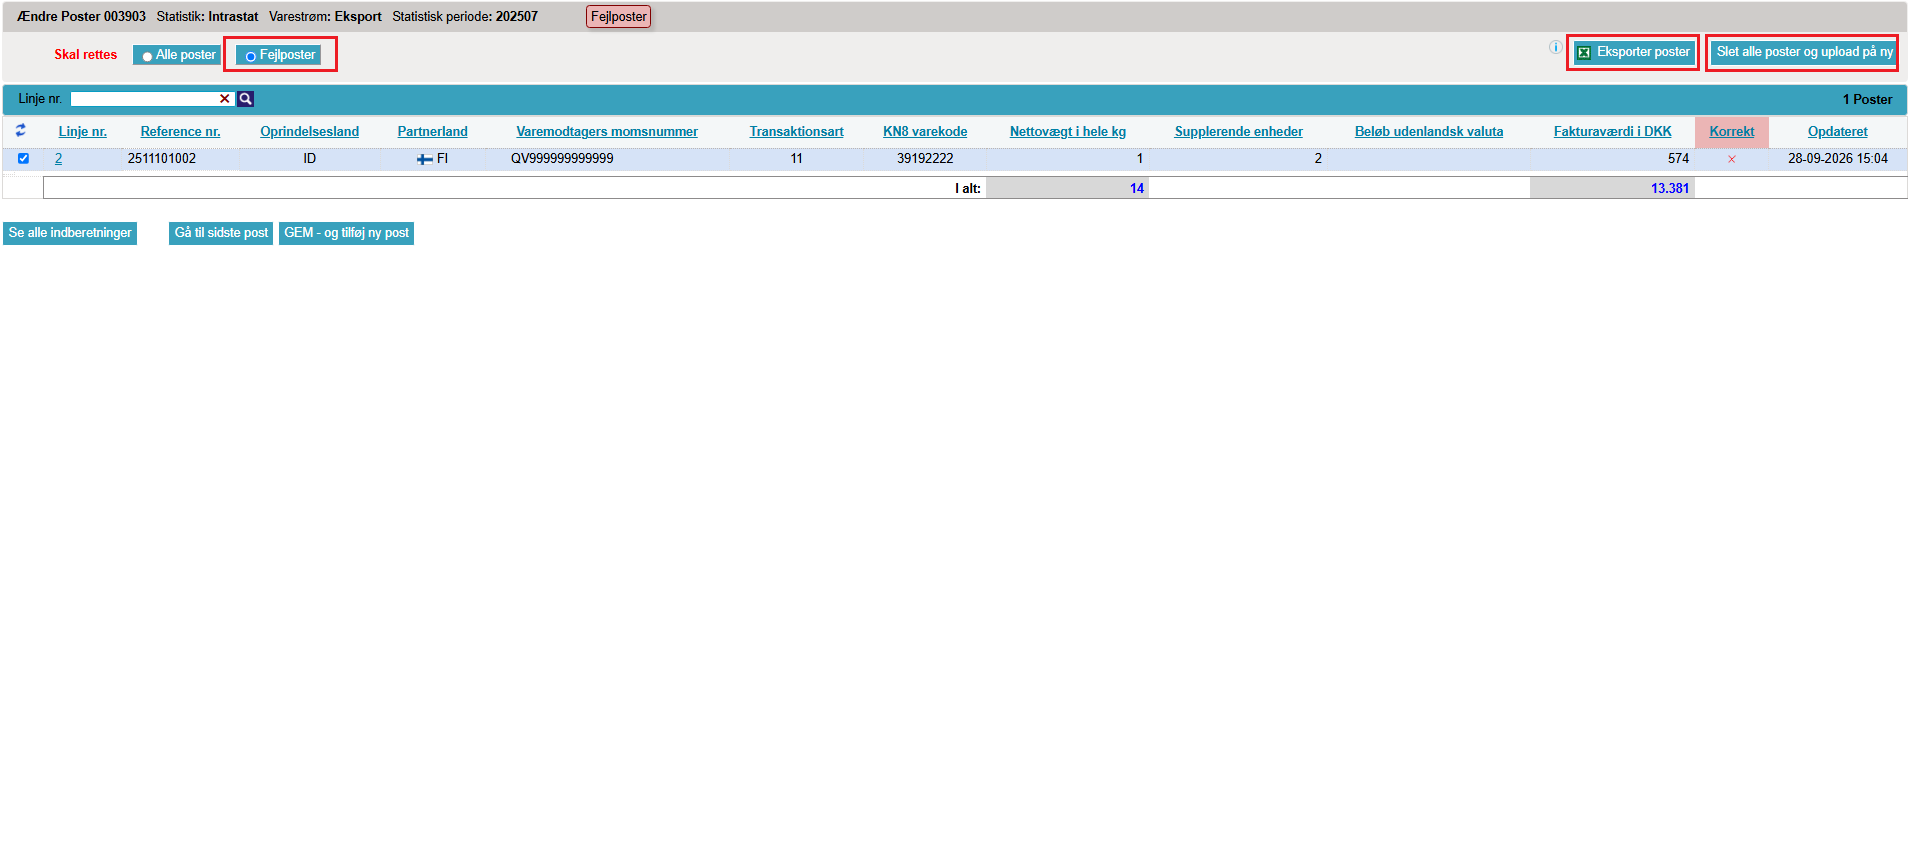1908x862 pixels.
Task: Click GEM - og tilføj ny post
Action: pyautogui.click(x=346, y=233)
